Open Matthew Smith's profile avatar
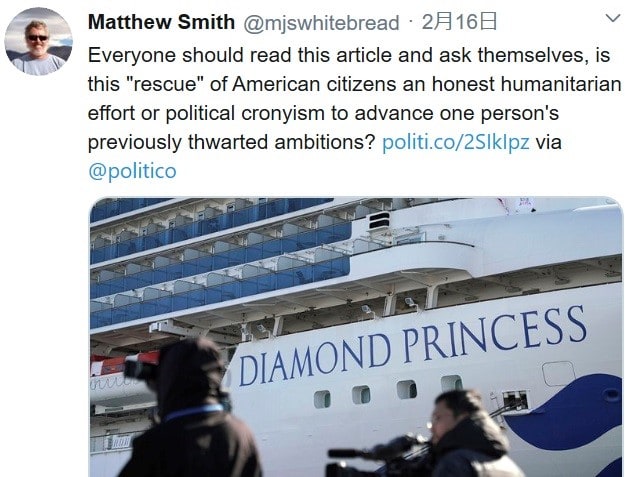The image size is (625, 477). point(38,41)
